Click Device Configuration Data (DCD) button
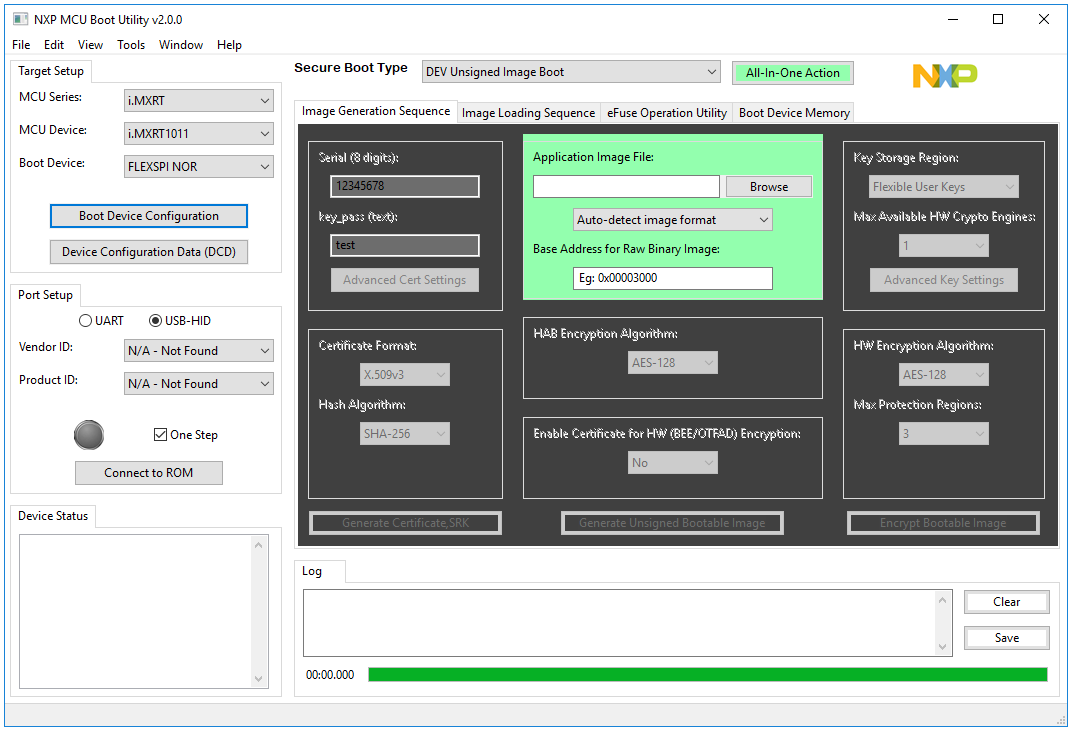The image size is (1072, 731). (x=148, y=252)
